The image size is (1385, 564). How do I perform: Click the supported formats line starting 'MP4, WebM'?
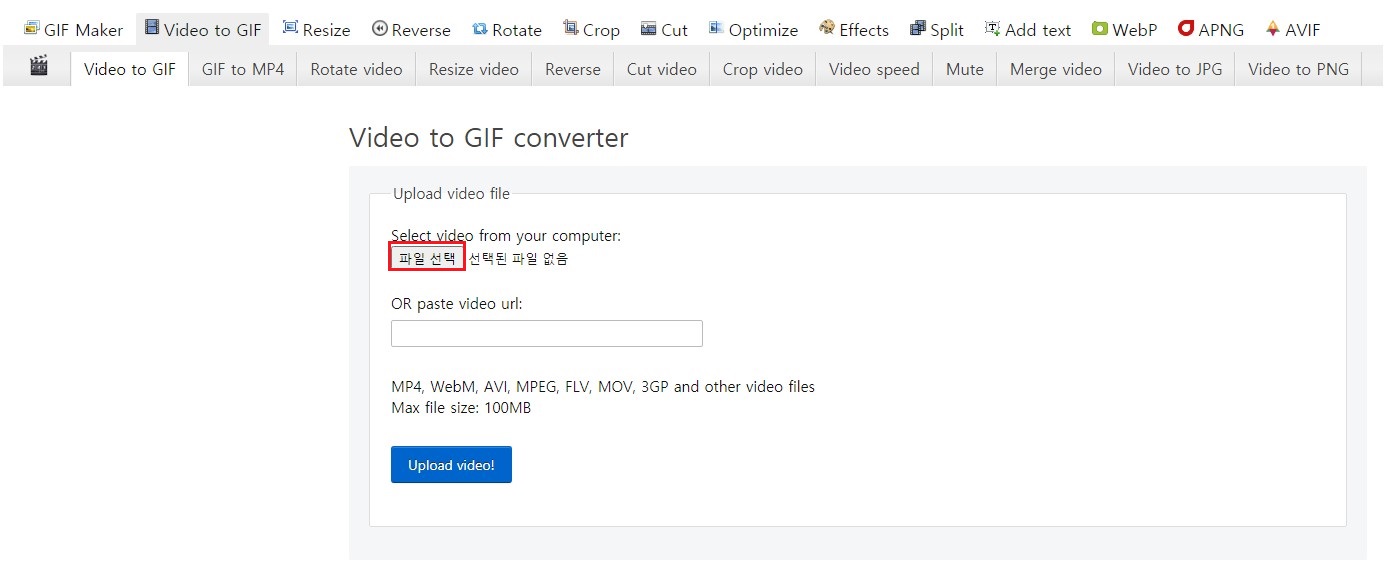[x=603, y=386]
